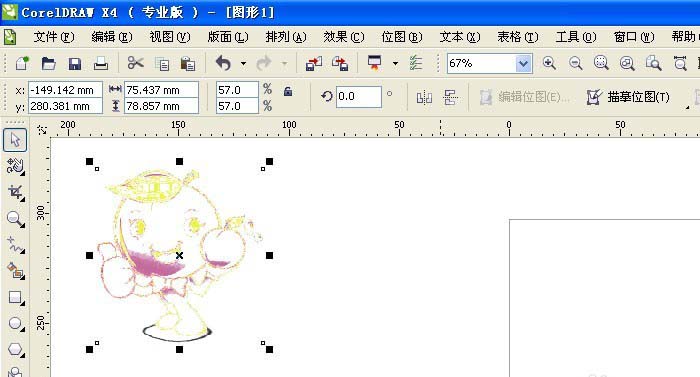This screenshot has width=700, height=377.
Task: Open the 位图(B) menu
Action: [x=402, y=37]
